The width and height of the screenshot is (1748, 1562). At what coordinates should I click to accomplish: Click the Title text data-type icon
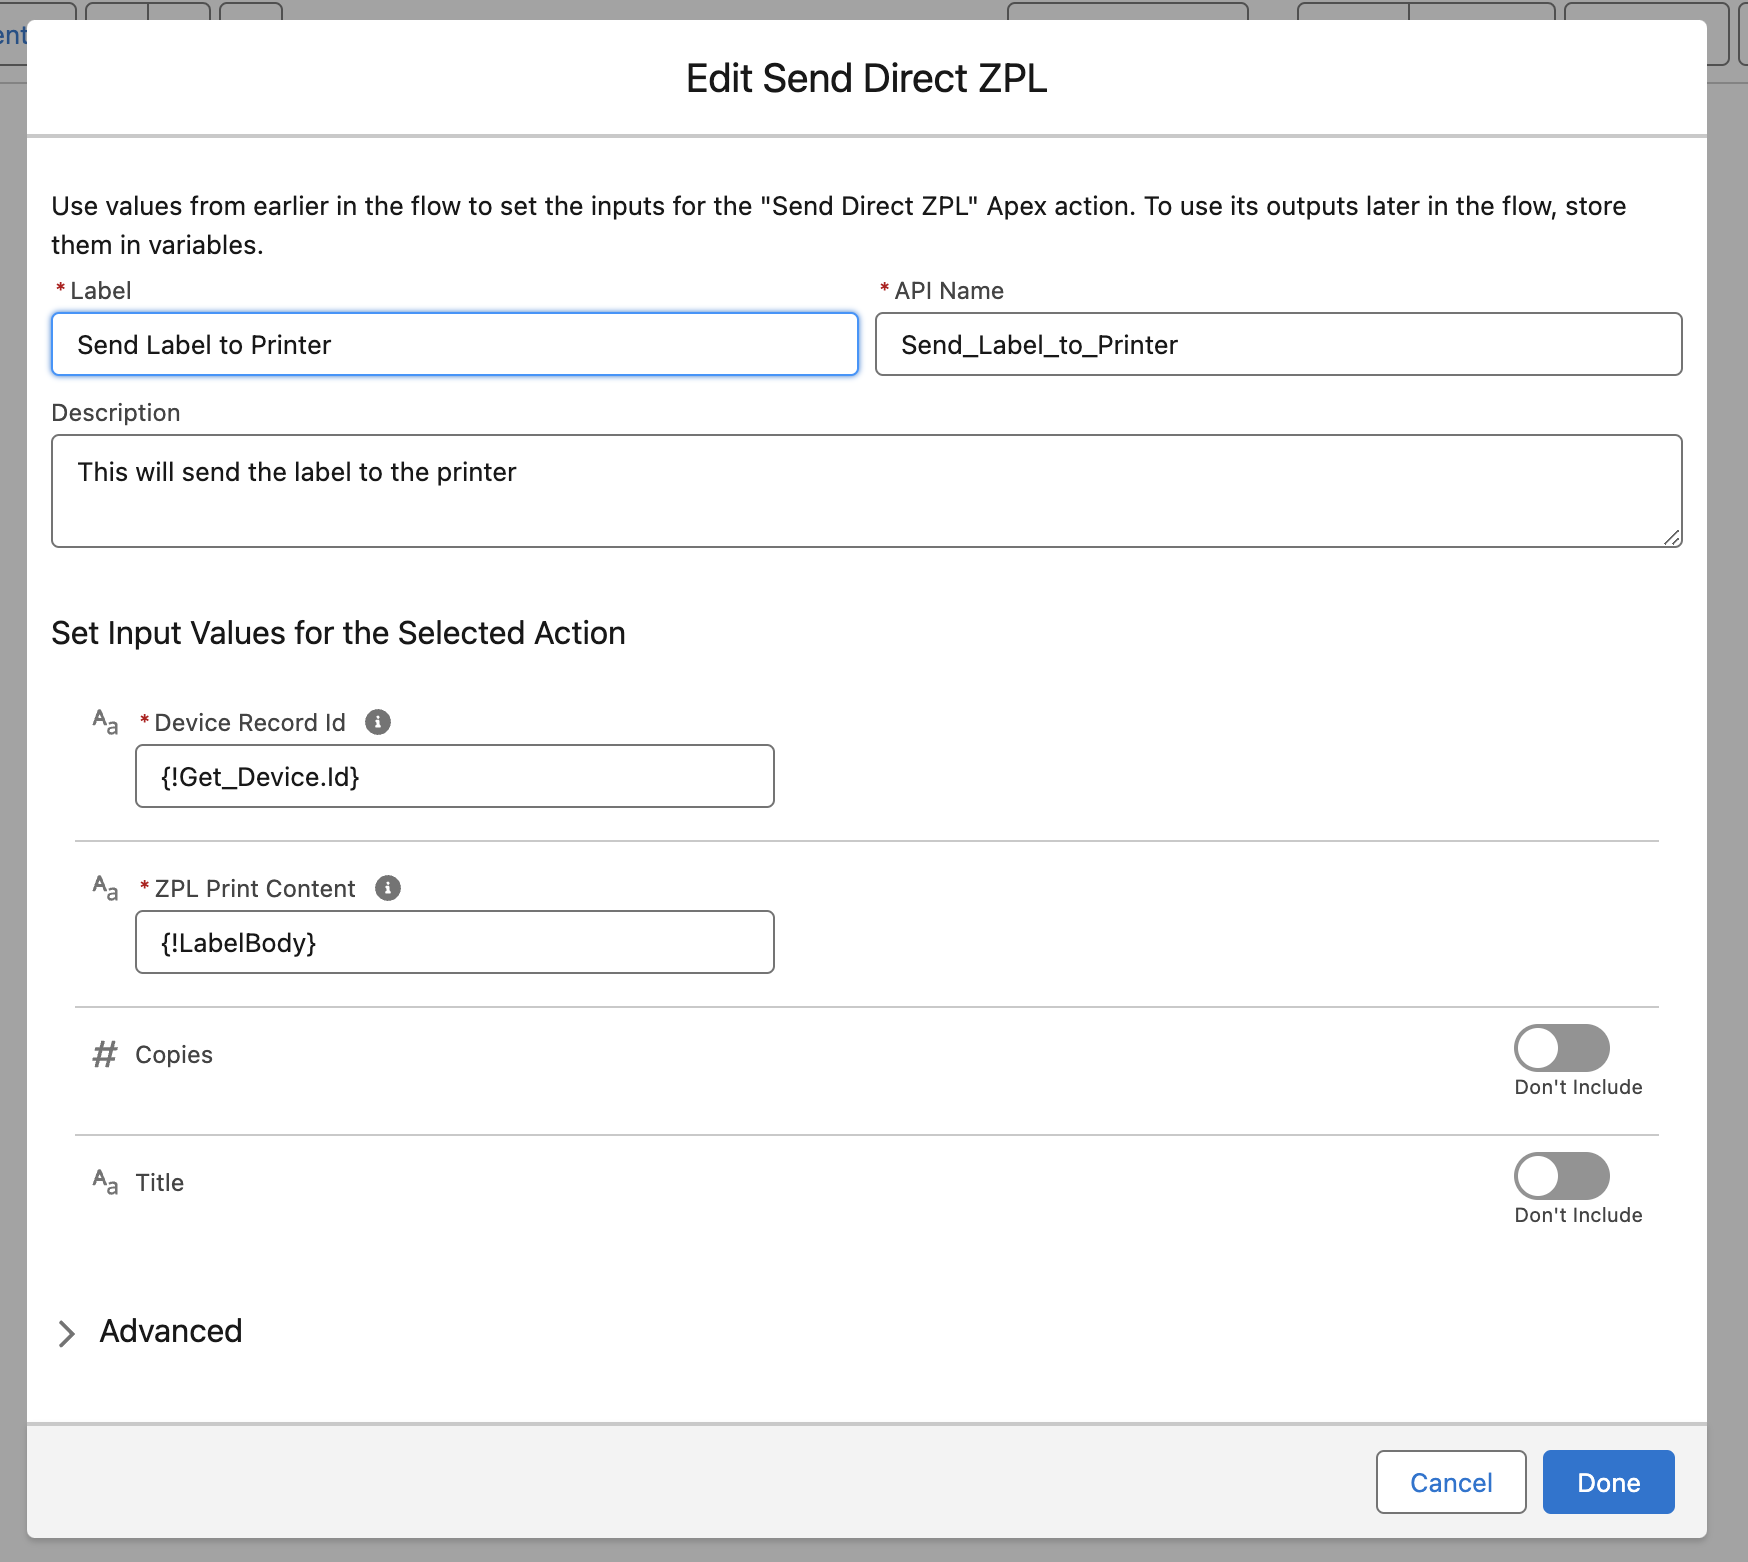click(x=103, y=1182)
